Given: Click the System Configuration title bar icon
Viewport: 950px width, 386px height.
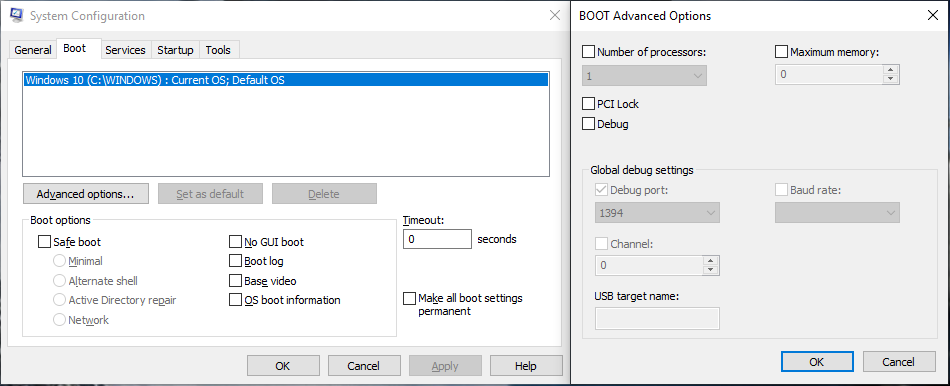Looking at the screenshot, I should 17,15.
